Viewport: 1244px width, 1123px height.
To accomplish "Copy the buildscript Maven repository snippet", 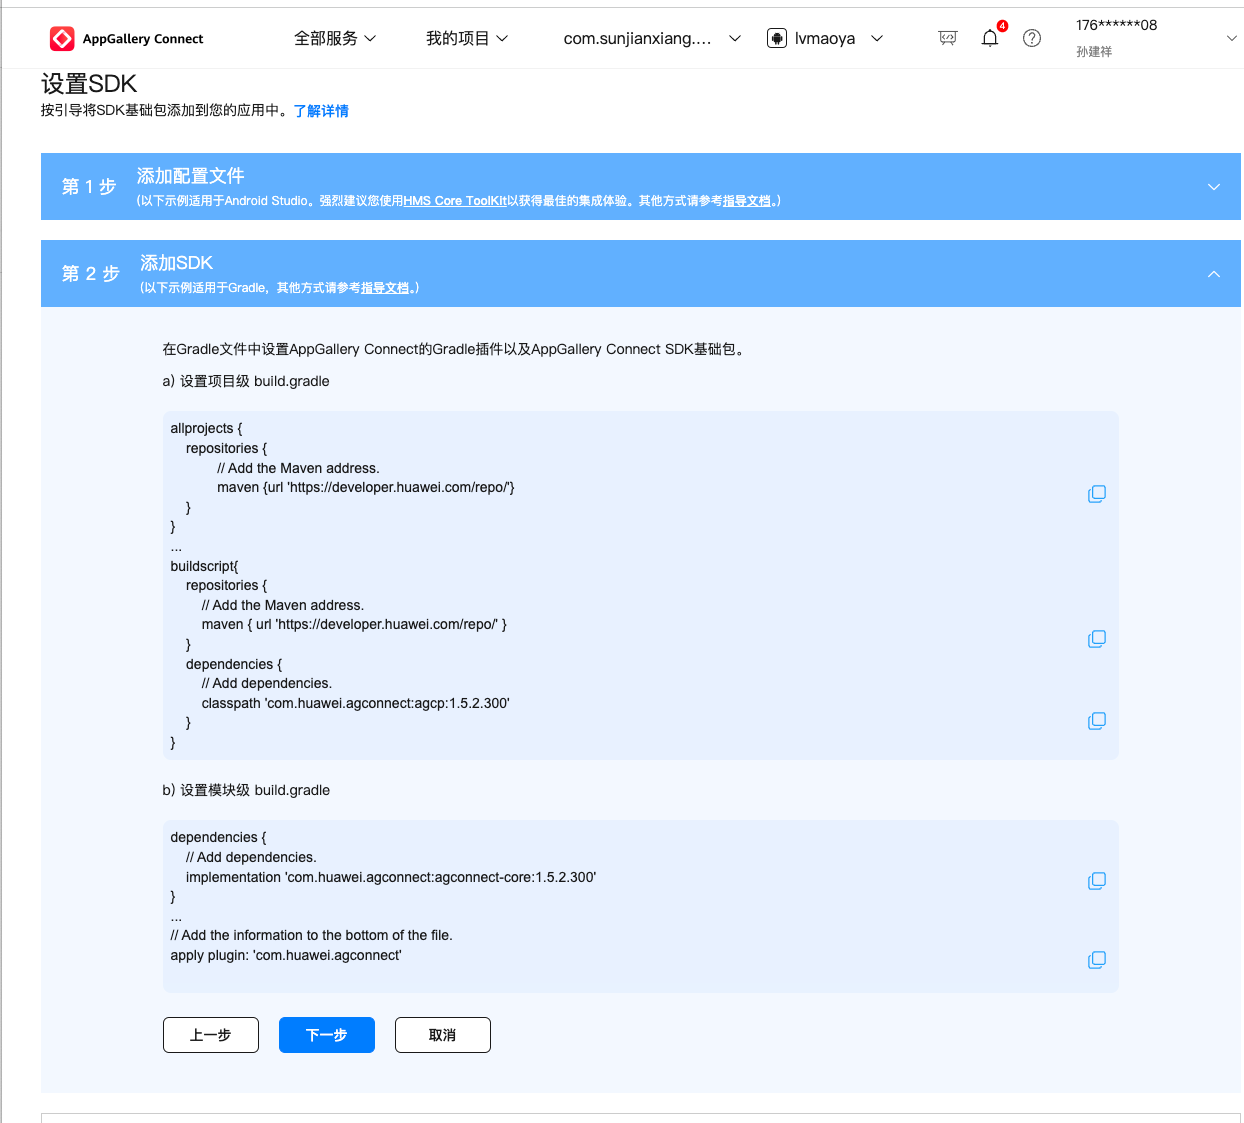I will point(1096,639).
